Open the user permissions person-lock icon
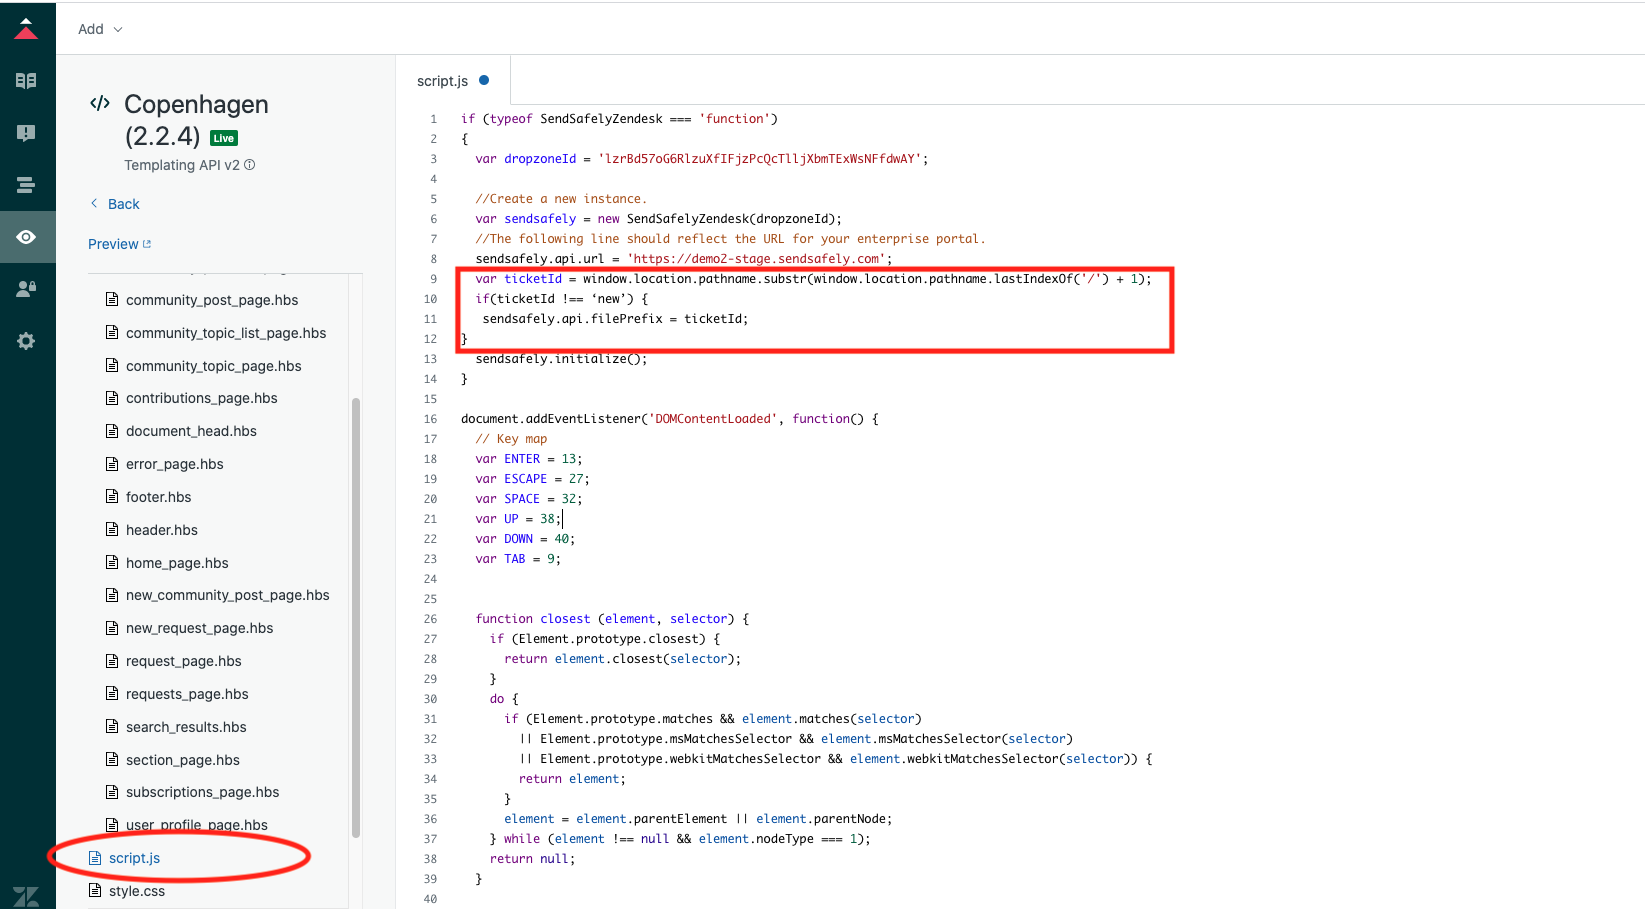Image resolution: width=1645 pixels, height=909 pixels. (26, 289)
